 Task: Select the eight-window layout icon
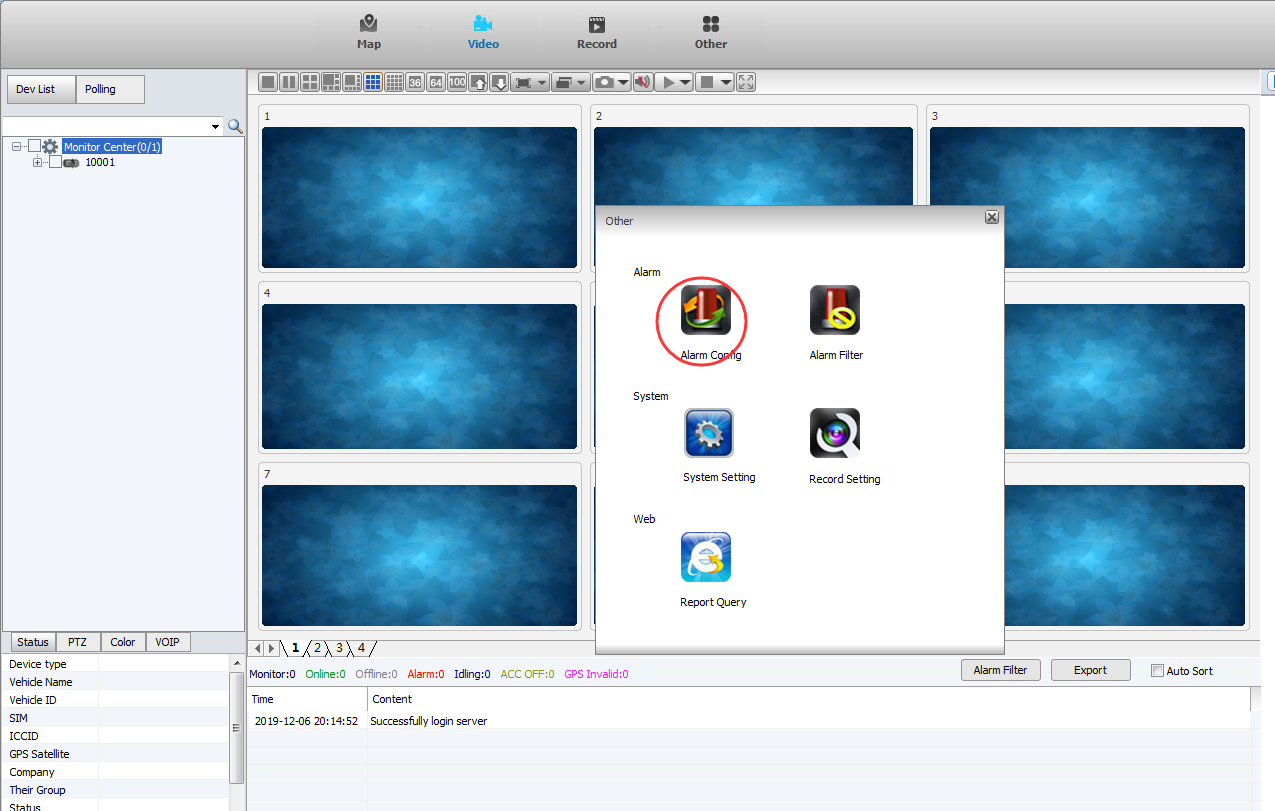[x=352, y=82]
